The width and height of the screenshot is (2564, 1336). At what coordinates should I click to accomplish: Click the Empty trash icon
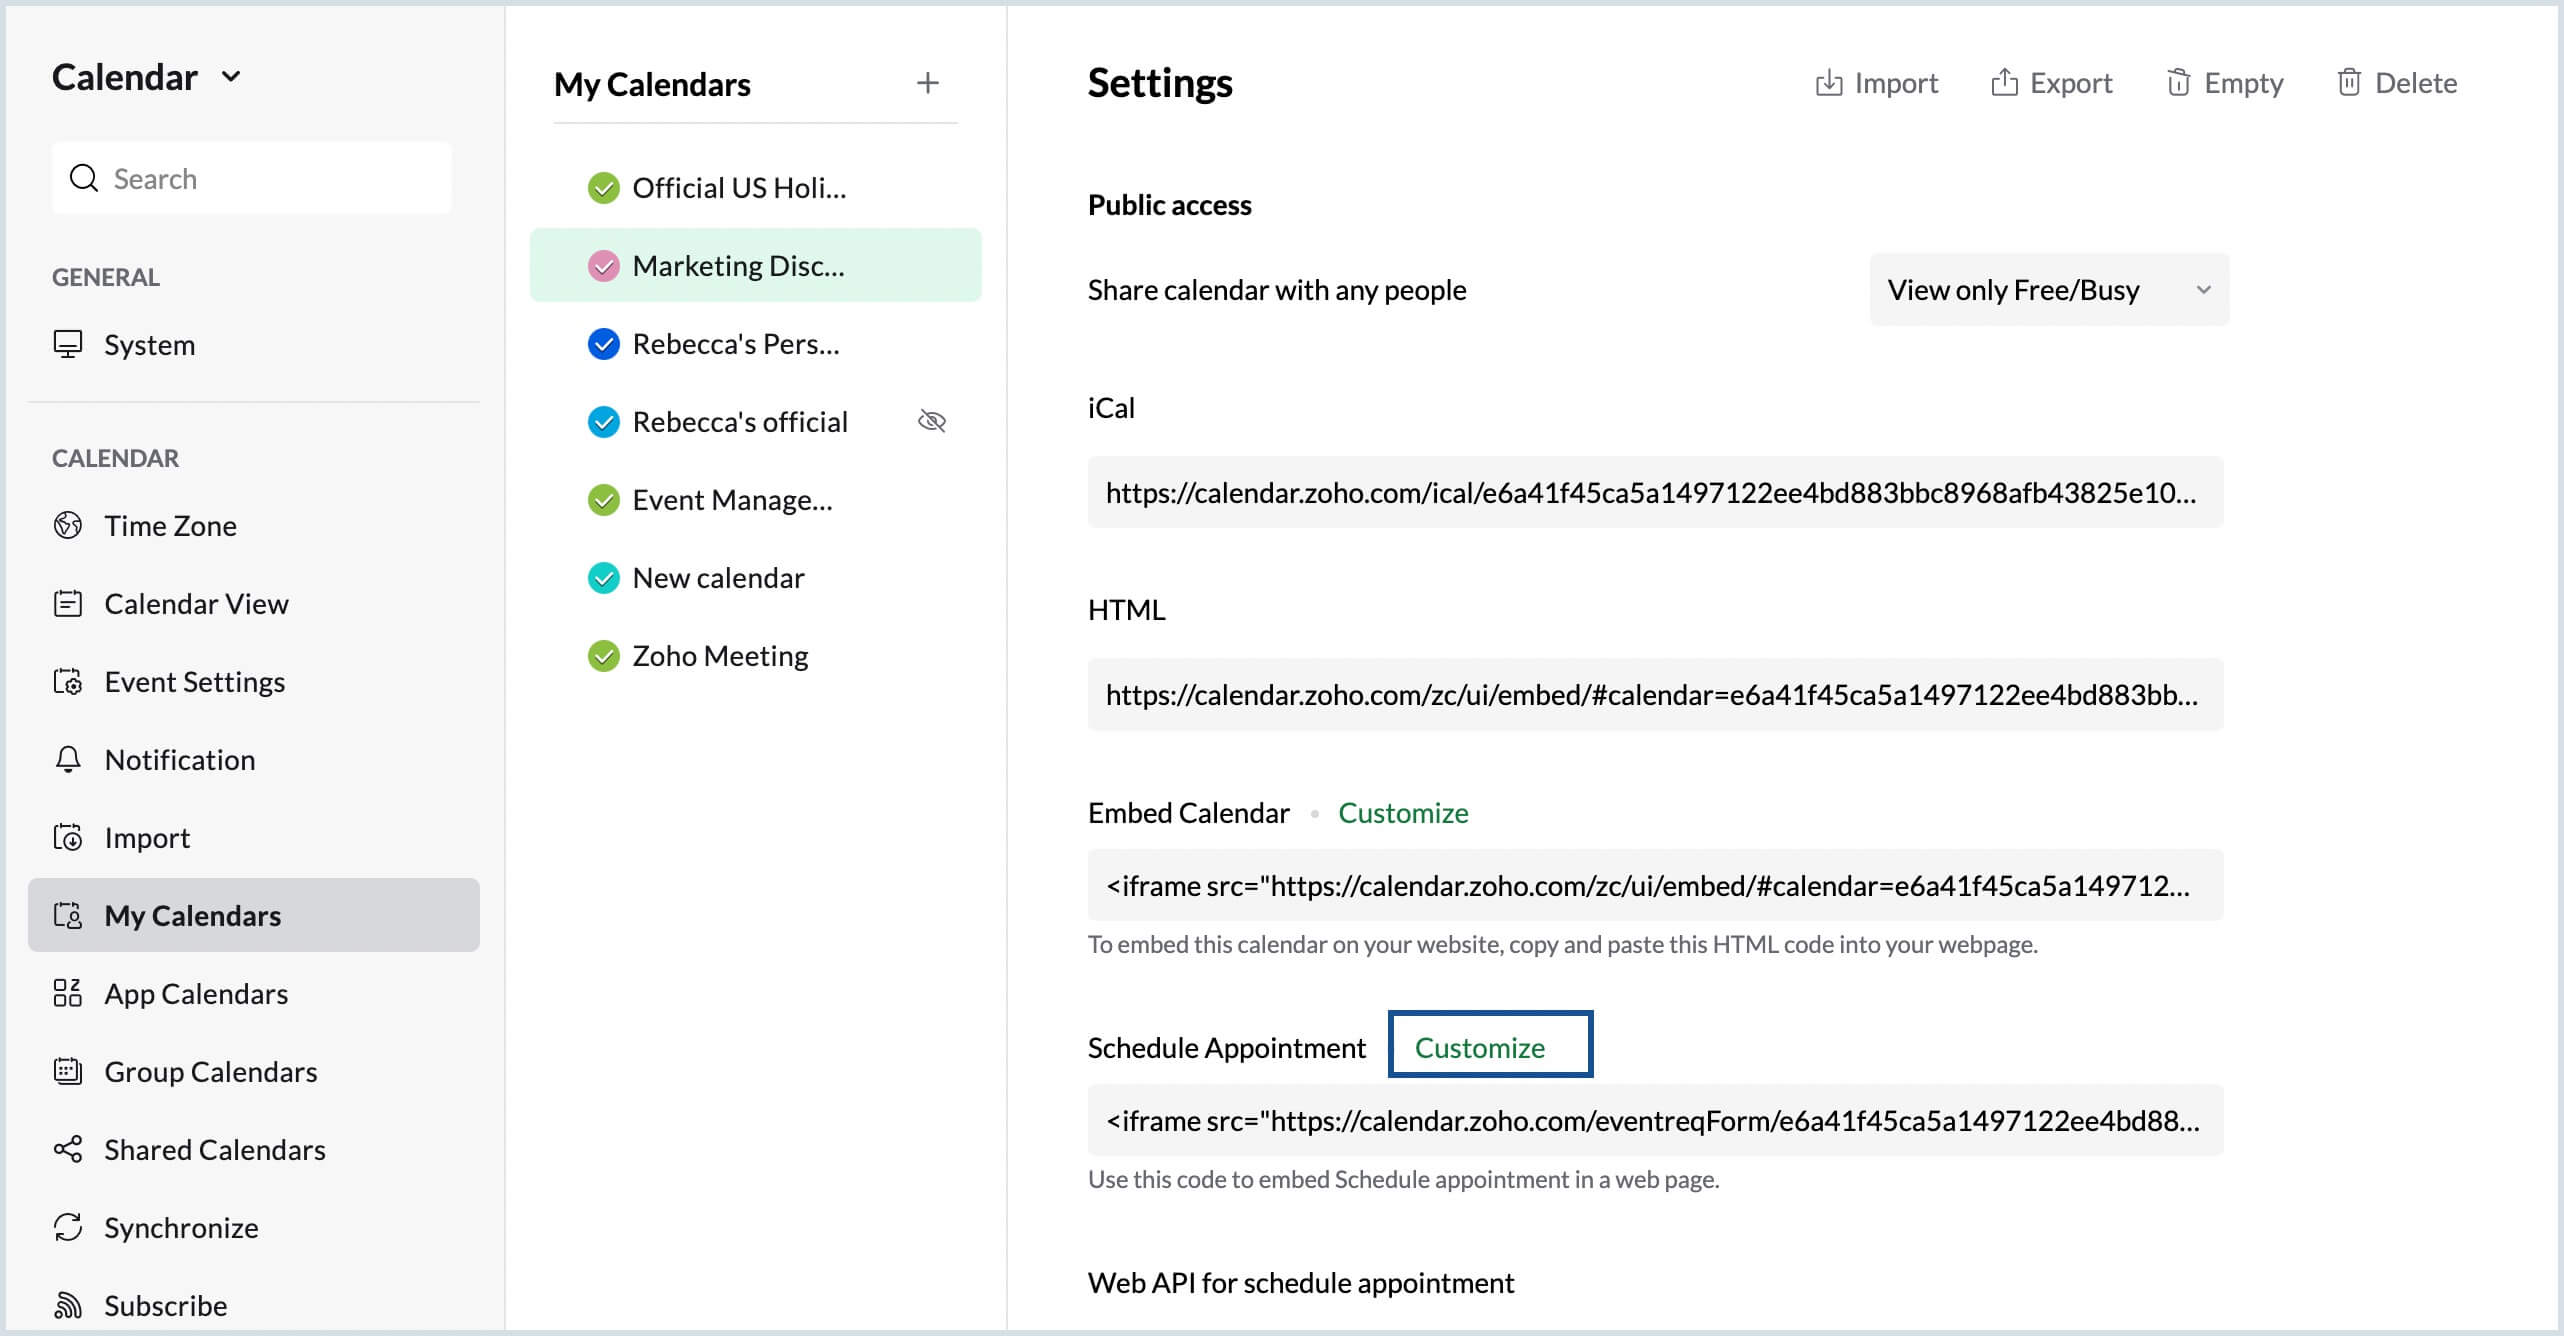coord(2178,83)
